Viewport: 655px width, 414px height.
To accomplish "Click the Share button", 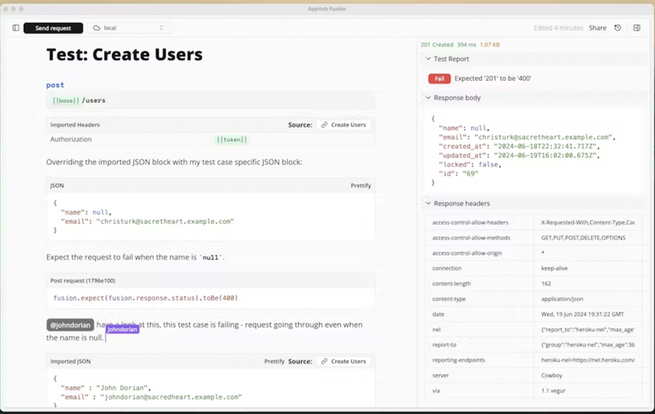I will [597, 28].
